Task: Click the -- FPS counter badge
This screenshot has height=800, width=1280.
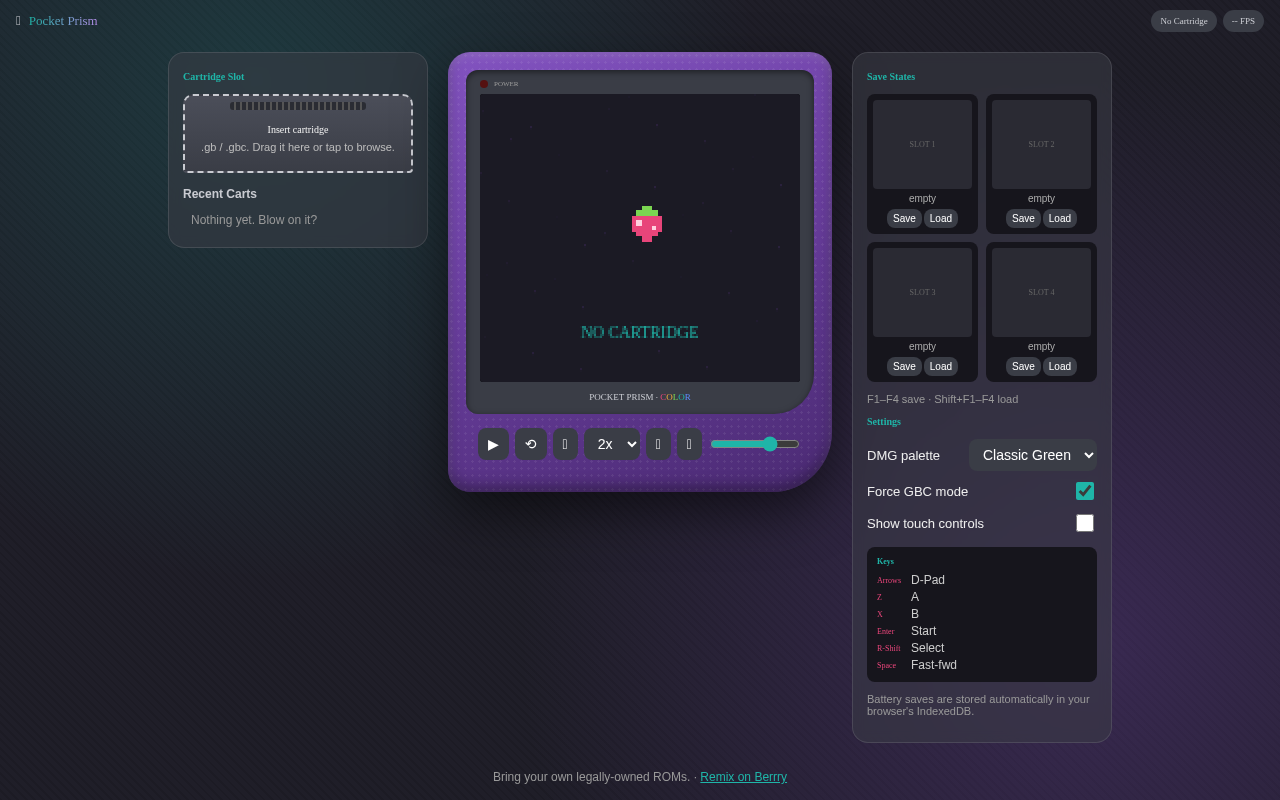Action: [x=1243, y=21]
